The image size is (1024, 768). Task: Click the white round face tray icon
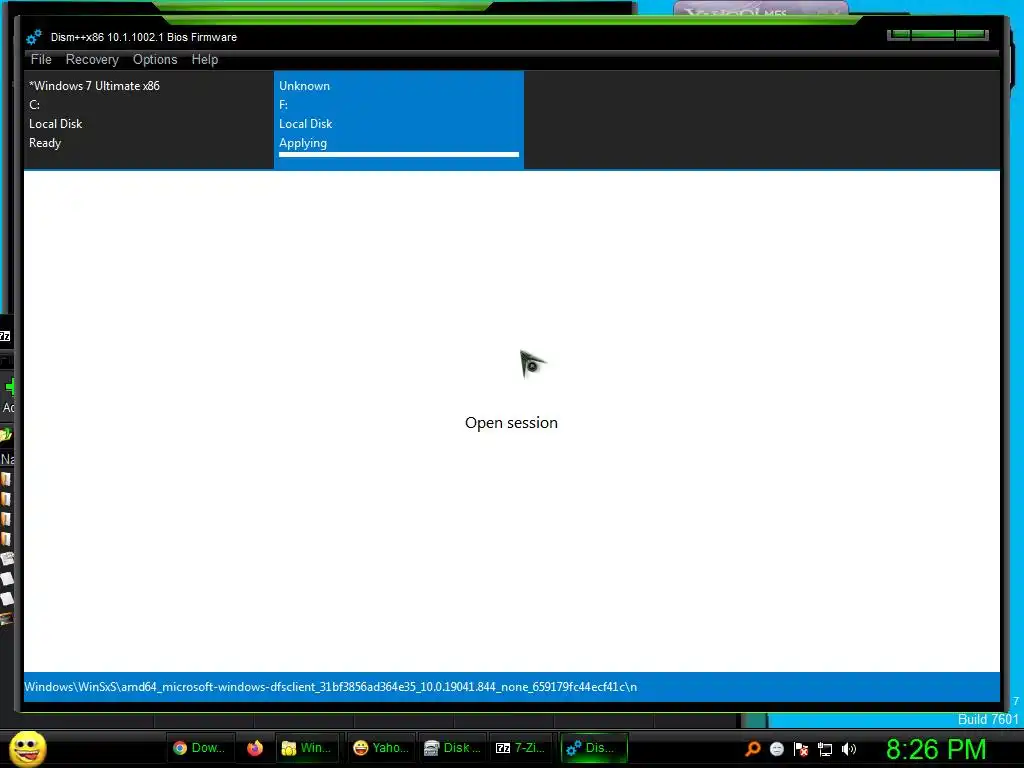coord(776,749)
